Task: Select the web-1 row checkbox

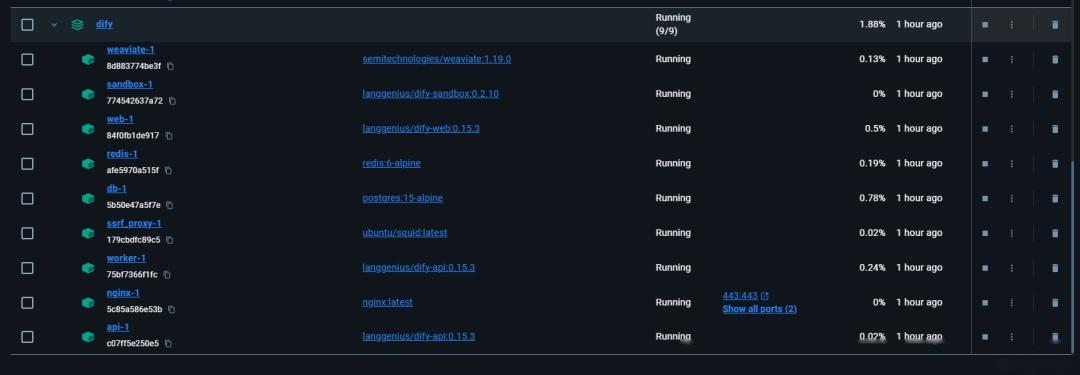Action: coord(27,129)
